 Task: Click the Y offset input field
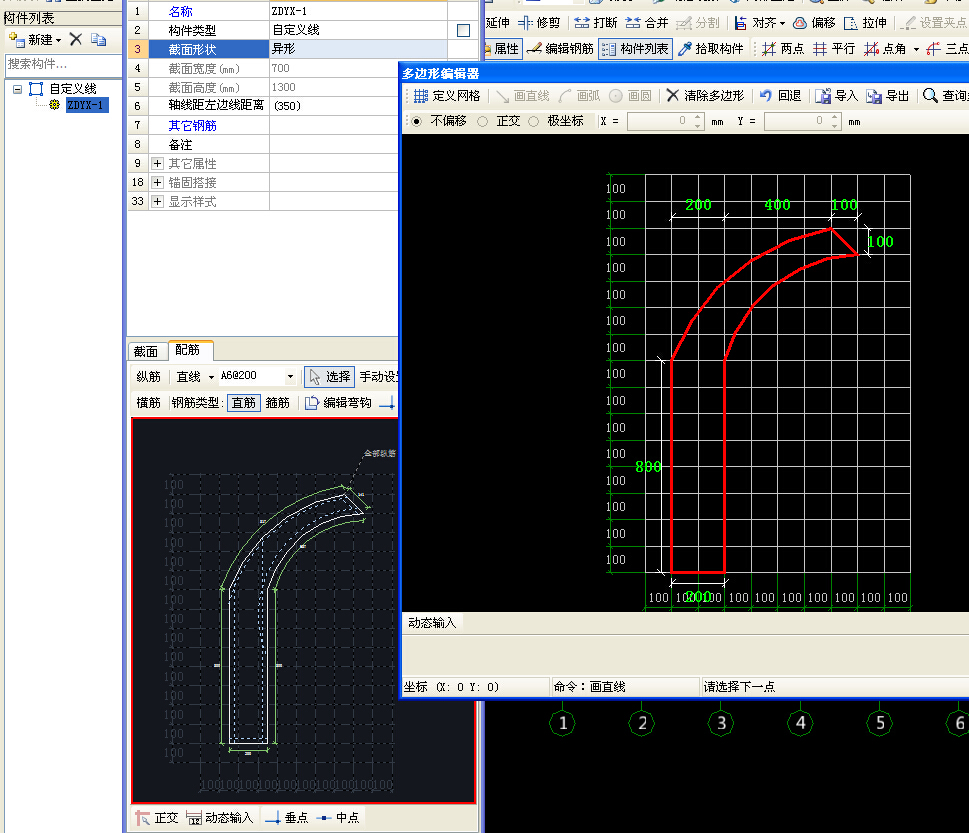click(x=797, y=121)
